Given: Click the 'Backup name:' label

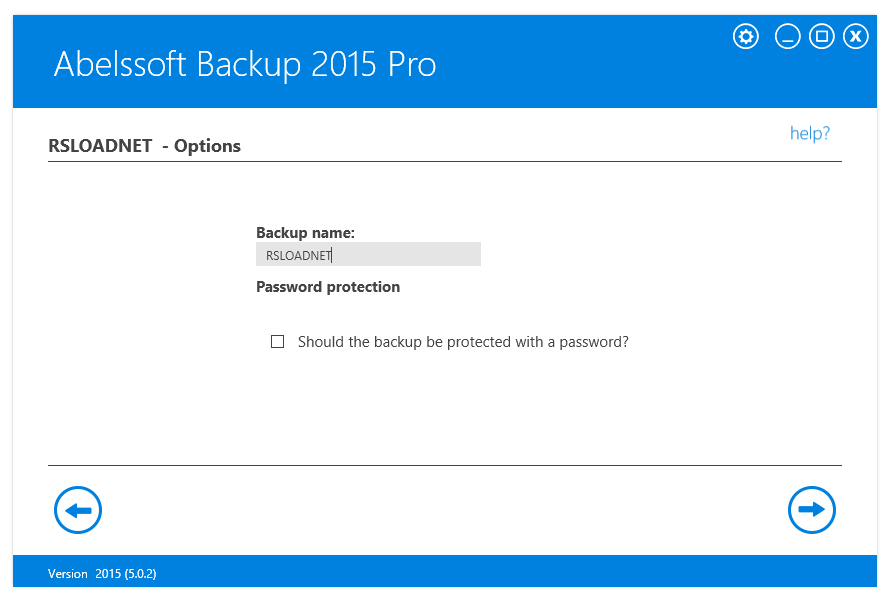Looking at the screenshot, I should tap(305, 233).
